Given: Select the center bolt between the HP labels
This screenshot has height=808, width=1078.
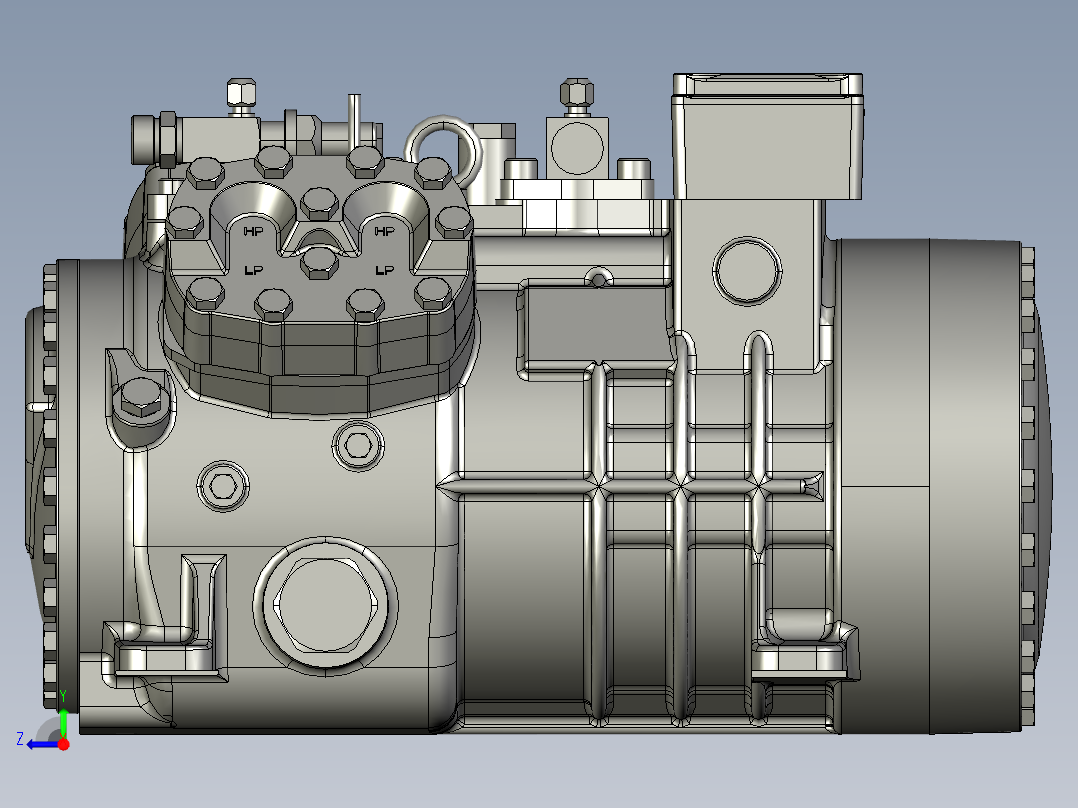Looking at the screenshot, I should [320, 203].
